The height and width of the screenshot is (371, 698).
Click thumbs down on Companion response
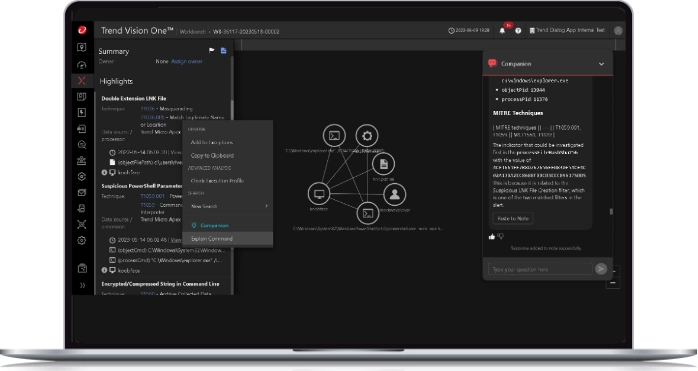(x=501, y=236)
